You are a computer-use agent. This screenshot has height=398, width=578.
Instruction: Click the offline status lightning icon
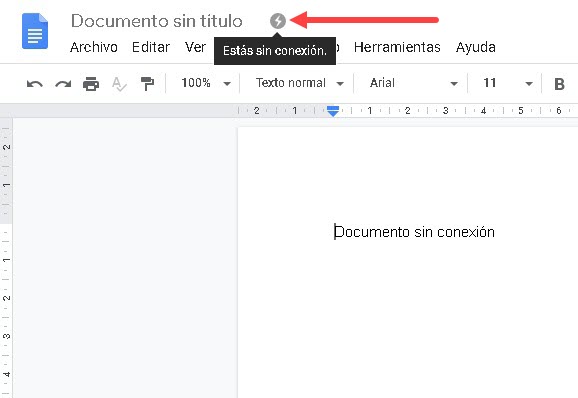[x=278, y=21]
